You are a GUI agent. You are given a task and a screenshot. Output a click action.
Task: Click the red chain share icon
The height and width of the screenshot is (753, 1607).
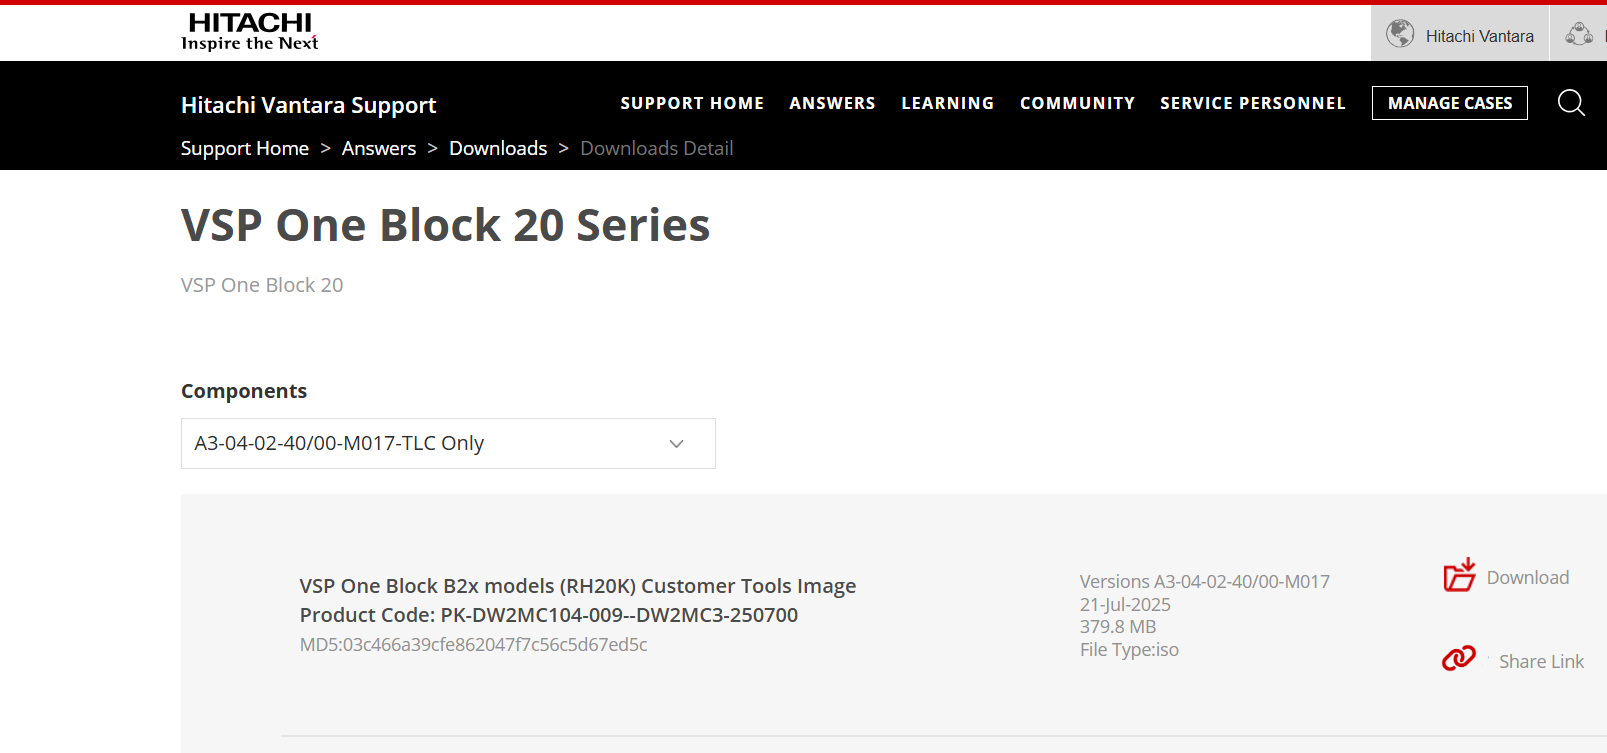[x=1458, y=658]
